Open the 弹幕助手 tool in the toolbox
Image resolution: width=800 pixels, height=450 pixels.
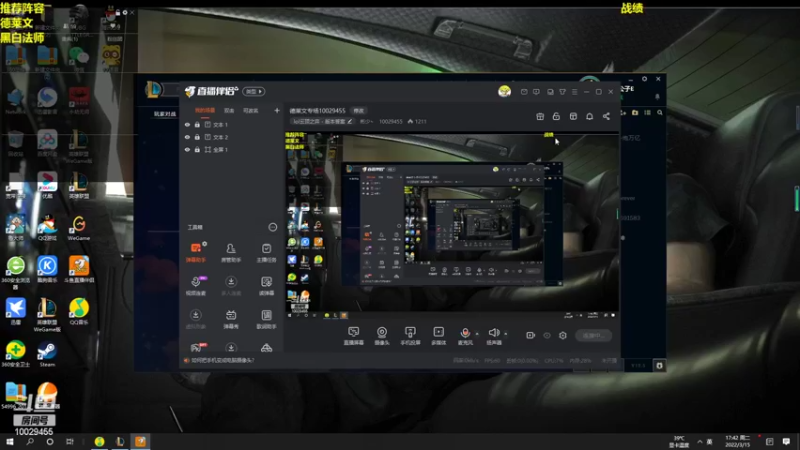[x=195, y=253]
